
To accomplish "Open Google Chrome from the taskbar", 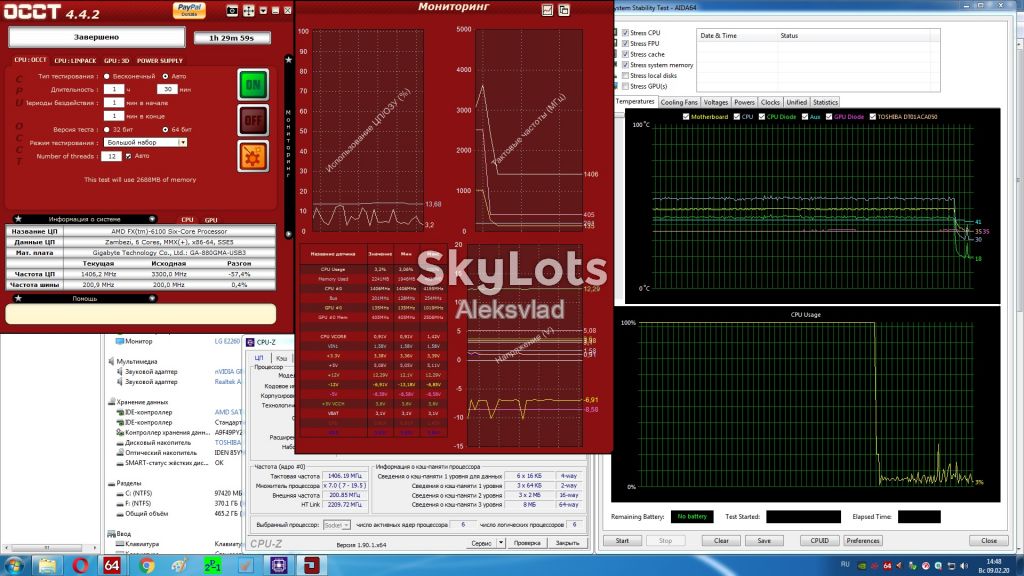I will tap(146, 565).
